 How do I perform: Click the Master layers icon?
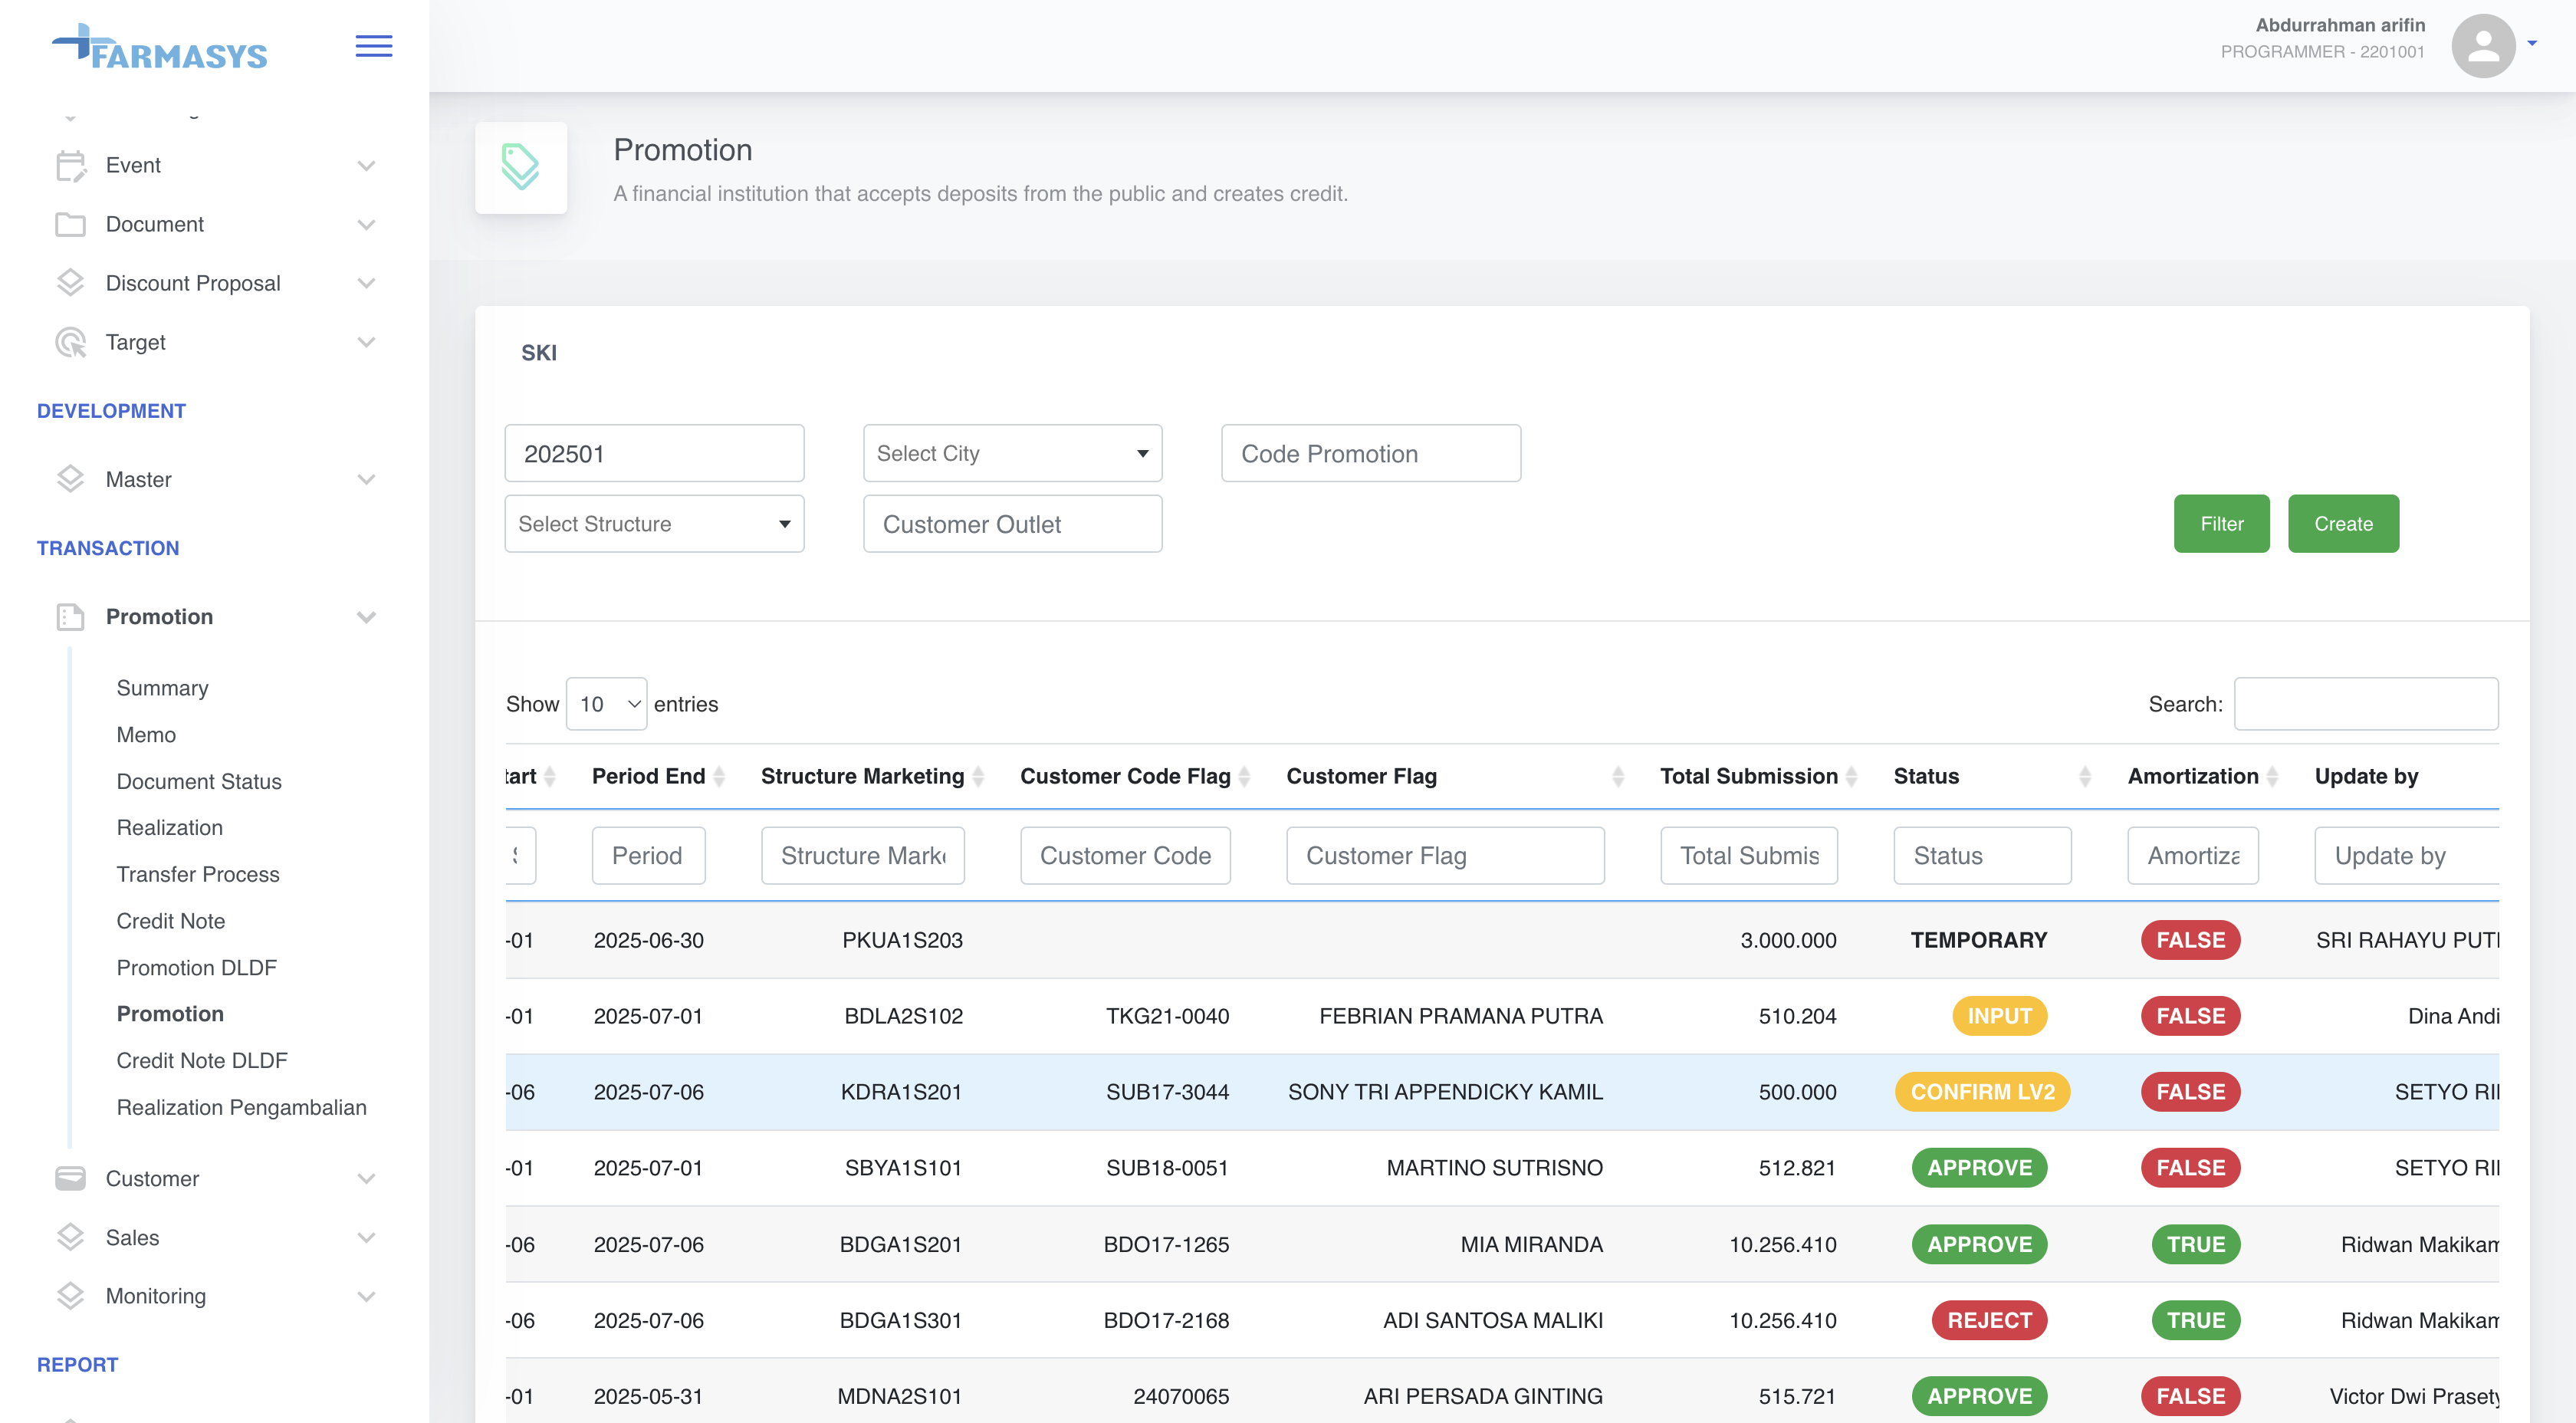[x=70, y=479]
